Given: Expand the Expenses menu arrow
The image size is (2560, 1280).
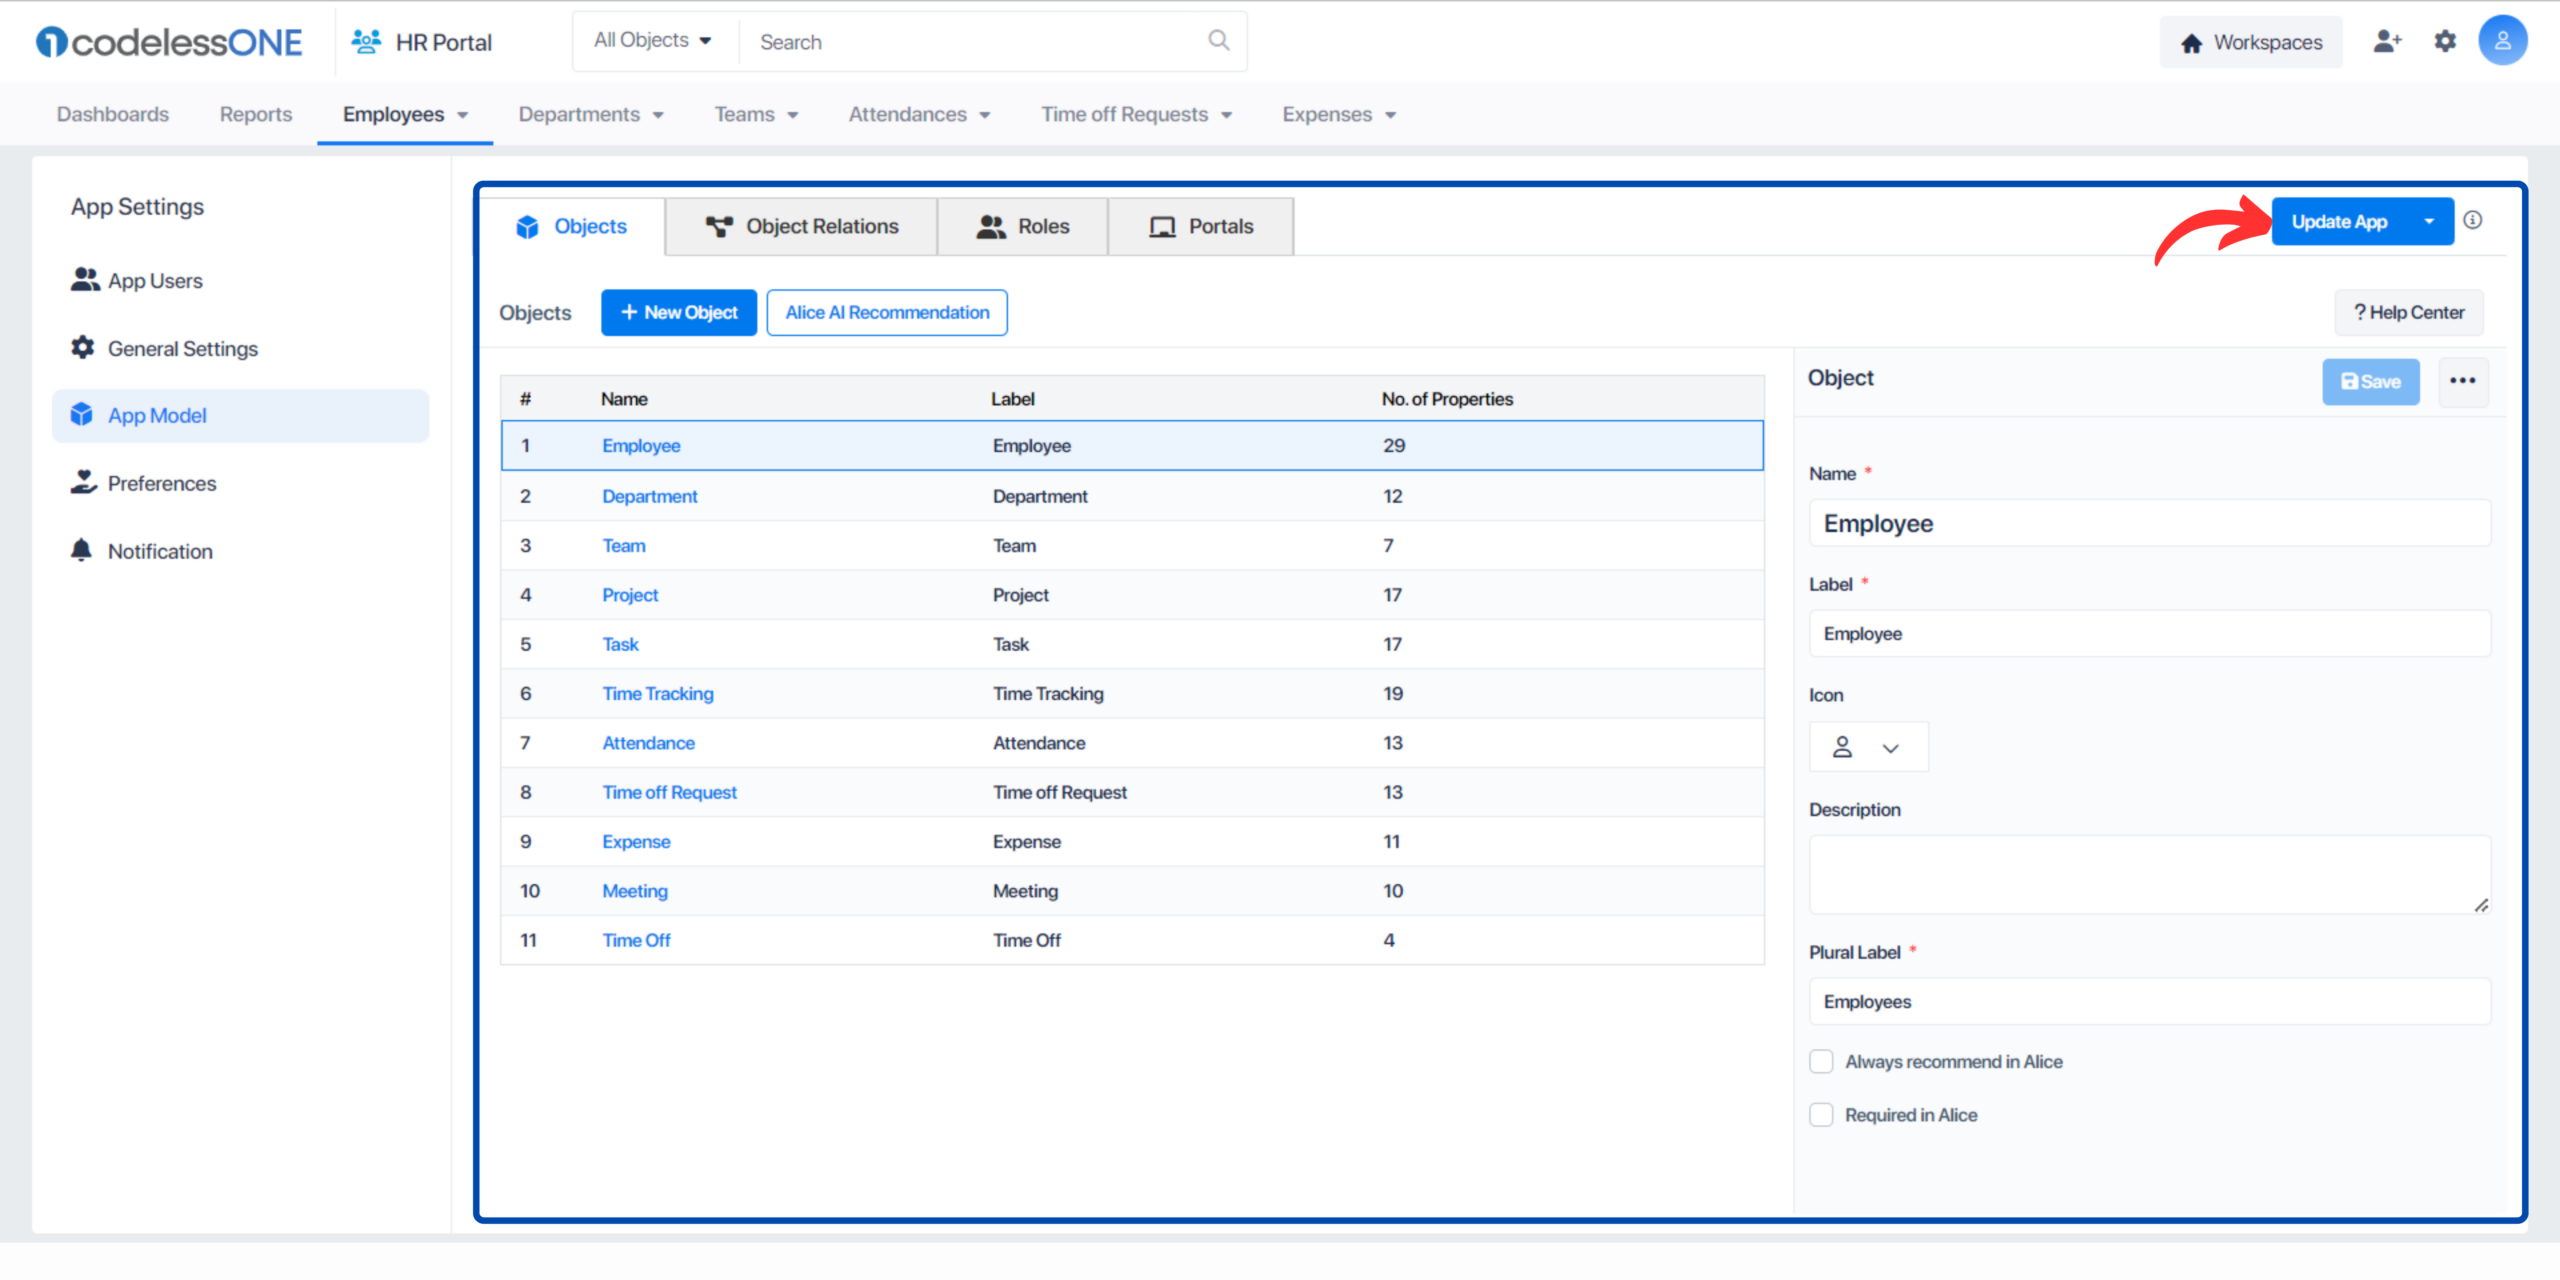Looking at the screenshot, I should click(1391, 115).
